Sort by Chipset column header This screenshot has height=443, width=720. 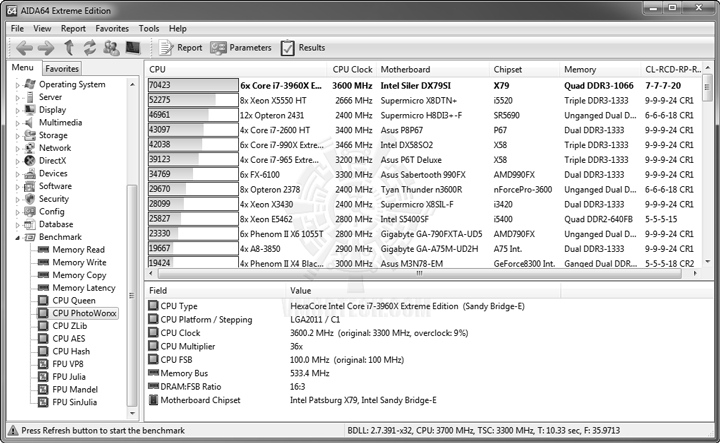[x=525, y=69]
